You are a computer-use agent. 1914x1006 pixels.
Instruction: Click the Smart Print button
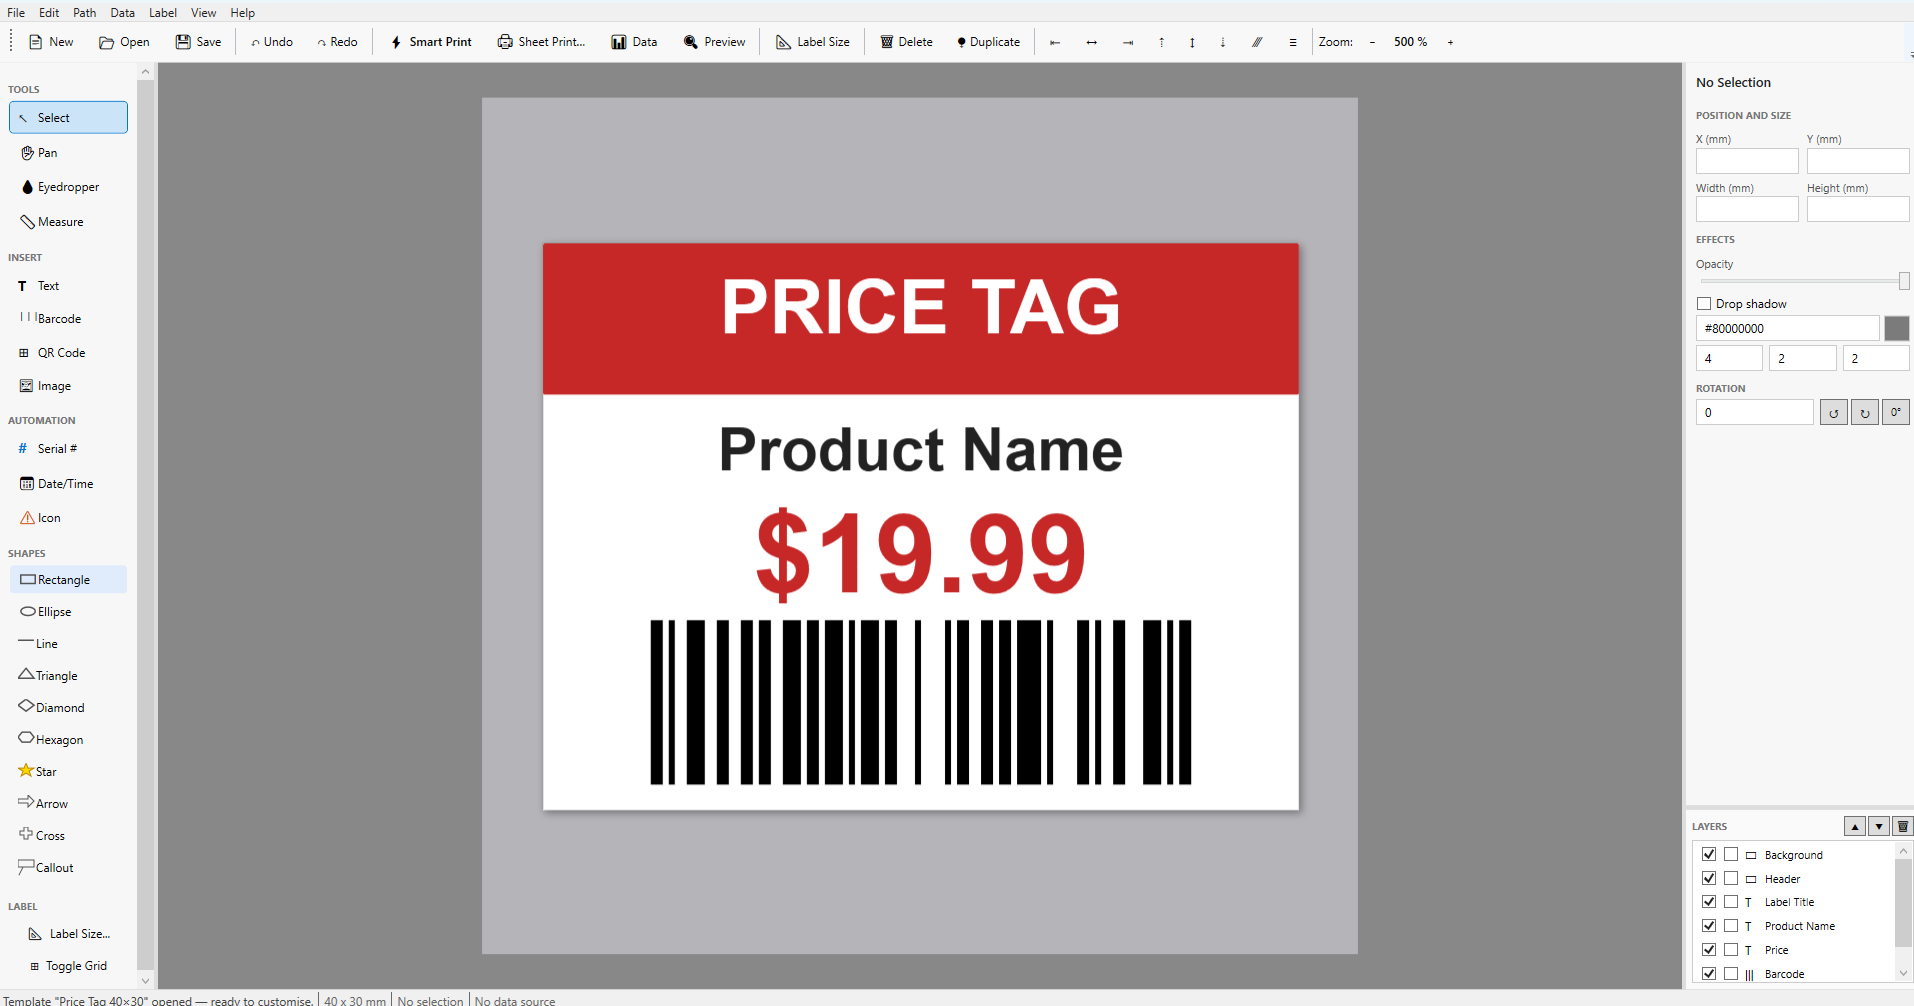431,42
